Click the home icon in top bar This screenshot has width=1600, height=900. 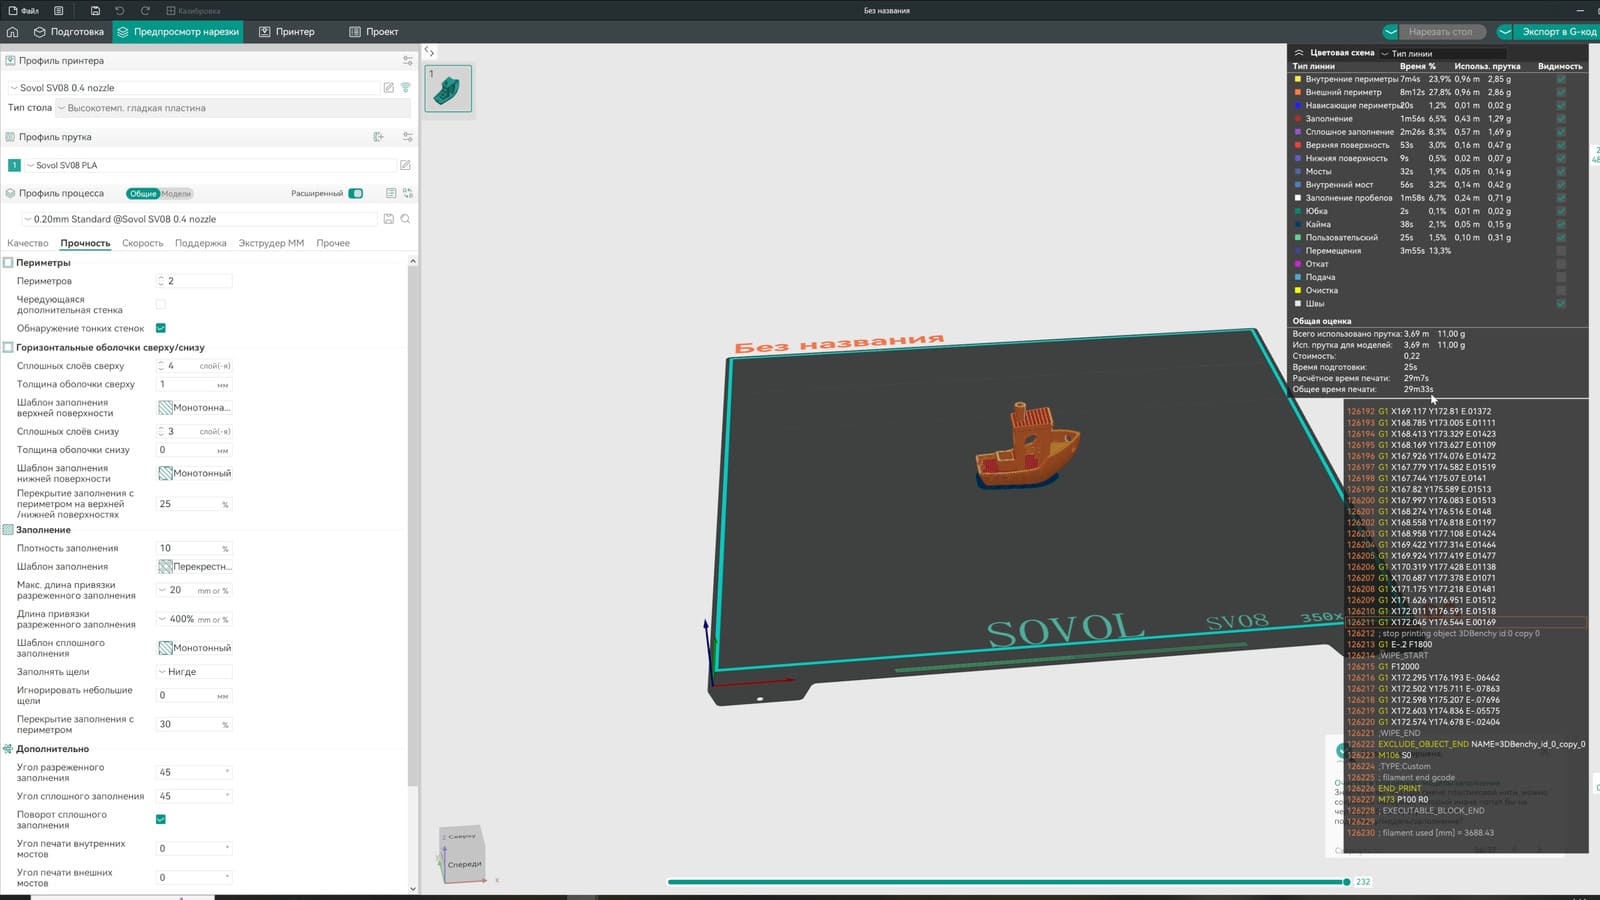13,32
